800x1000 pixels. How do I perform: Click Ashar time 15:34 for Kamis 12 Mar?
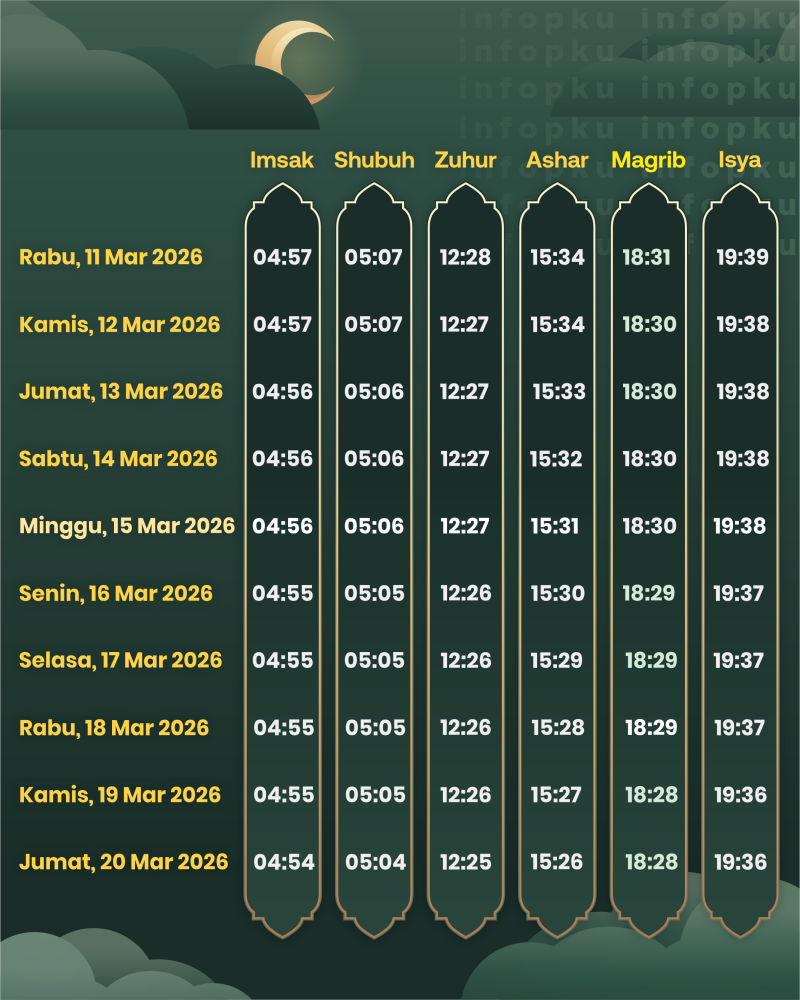(557, 325)
